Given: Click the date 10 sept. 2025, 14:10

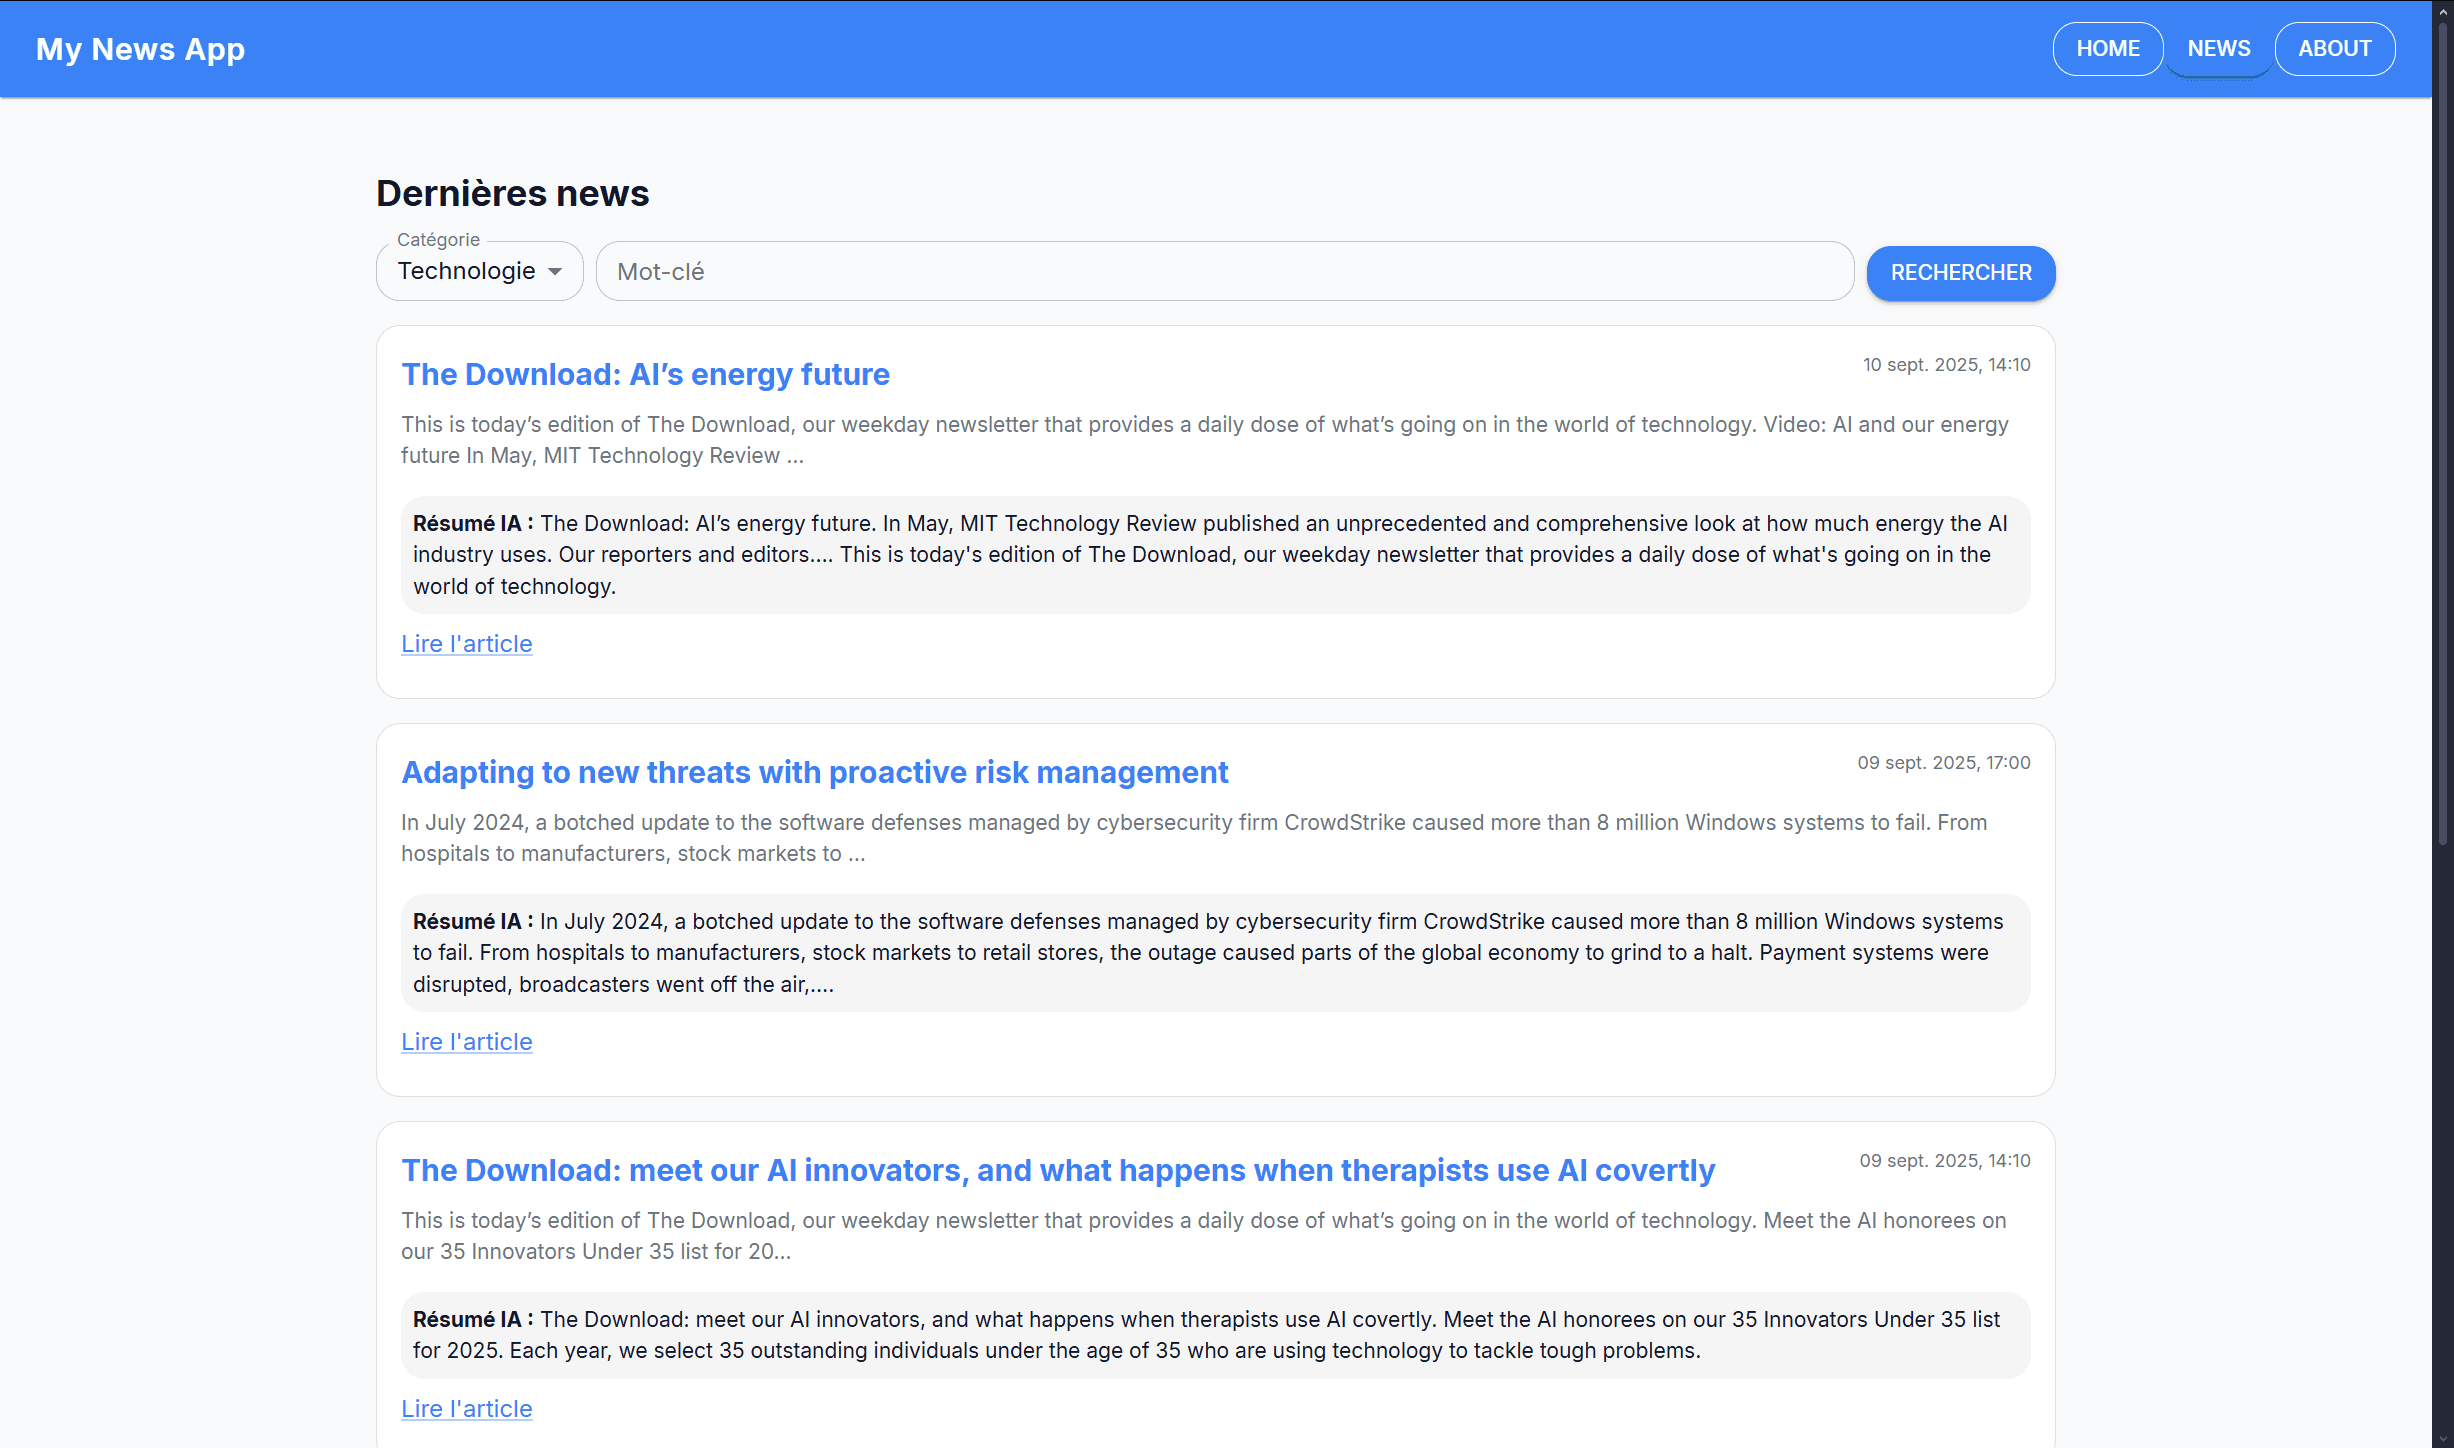Looking at the screenshot, I should click(1946, 365).
